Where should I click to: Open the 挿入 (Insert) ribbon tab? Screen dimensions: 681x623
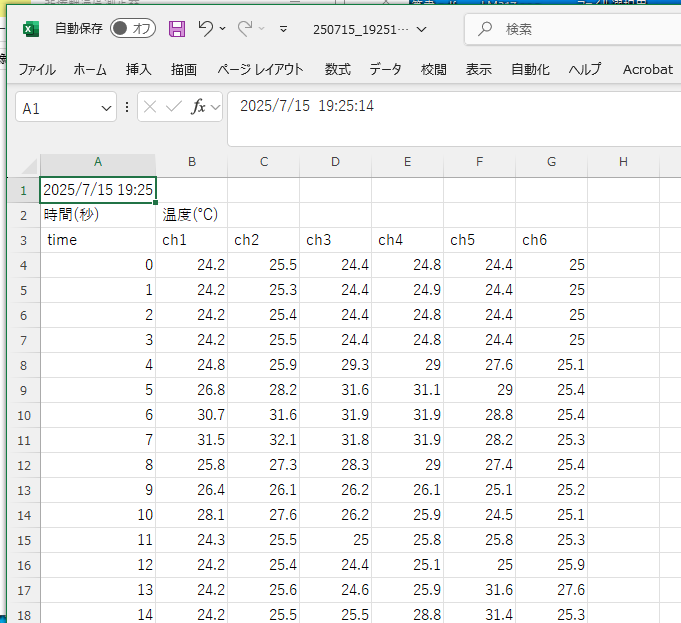(x=139, y=69)
